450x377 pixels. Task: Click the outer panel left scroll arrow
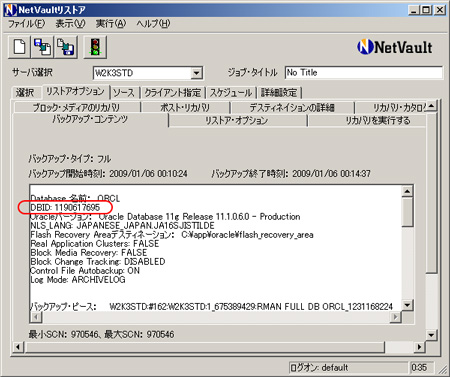pos(18,347)
